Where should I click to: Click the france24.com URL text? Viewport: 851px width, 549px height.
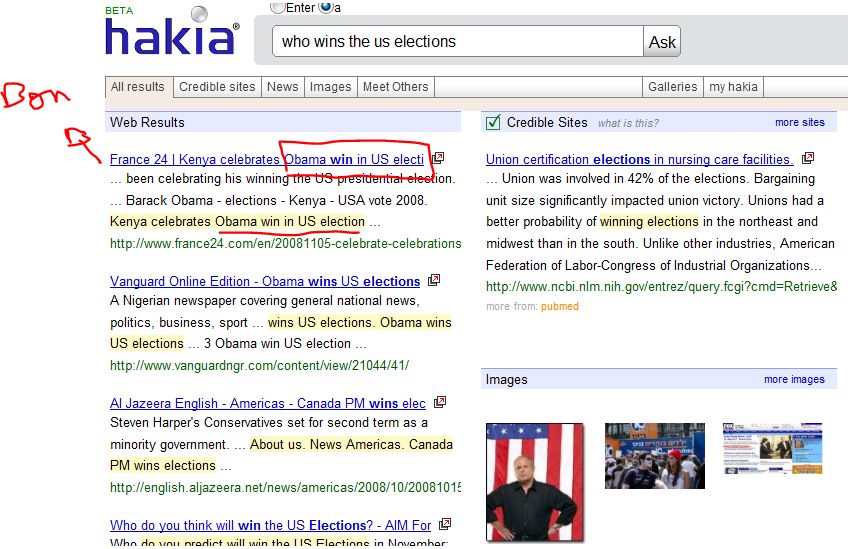[x=285, y=244]
